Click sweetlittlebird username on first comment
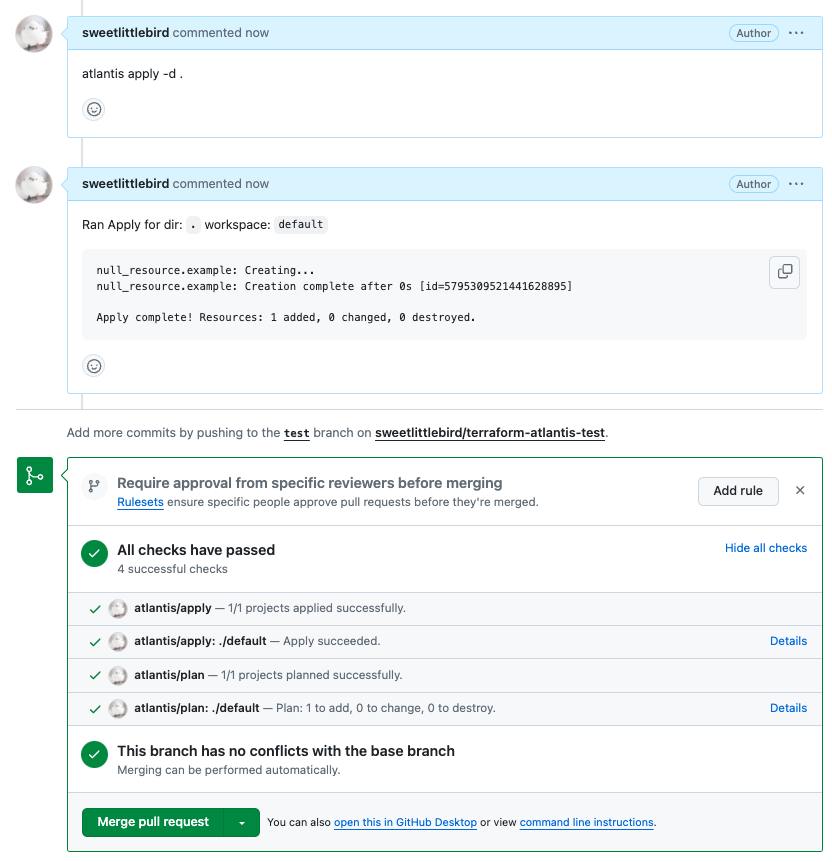This screenshot has width=832, height=862. click(125, 32)
